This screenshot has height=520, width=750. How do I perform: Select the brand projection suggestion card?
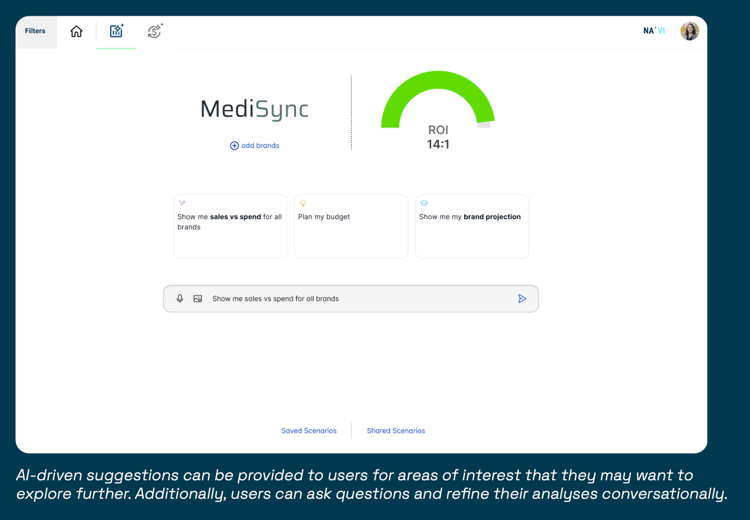click(472, 226)
